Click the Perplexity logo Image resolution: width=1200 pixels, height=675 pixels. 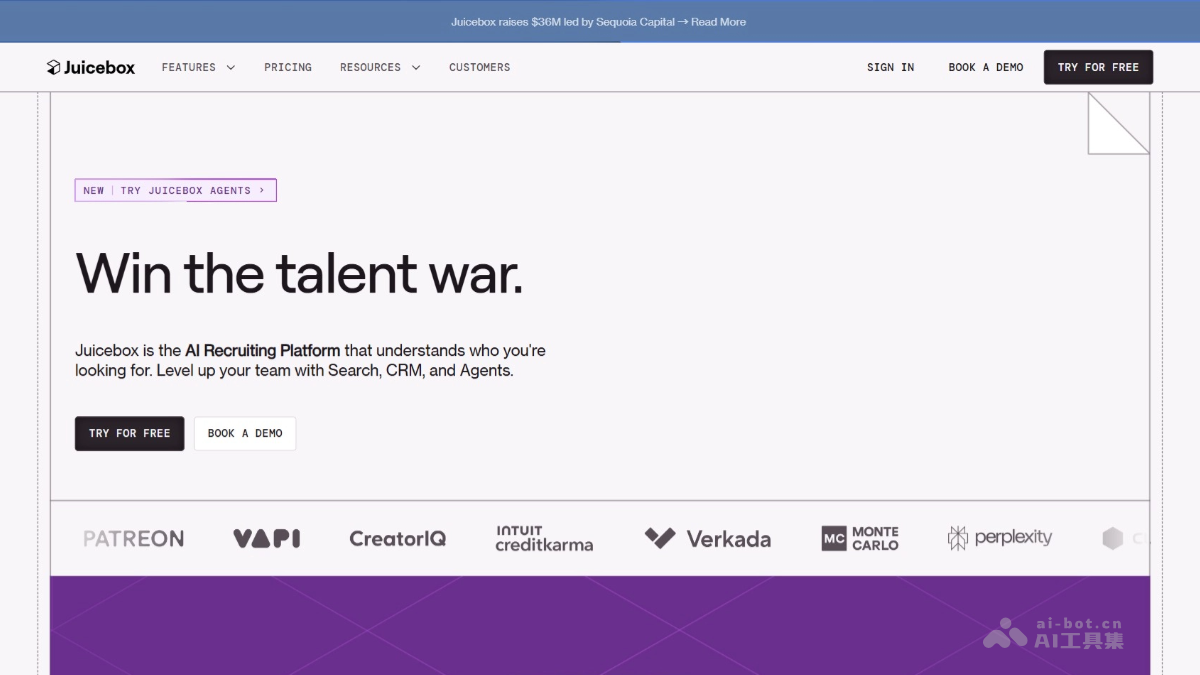pyautogui.click(x=1000, y=538)
